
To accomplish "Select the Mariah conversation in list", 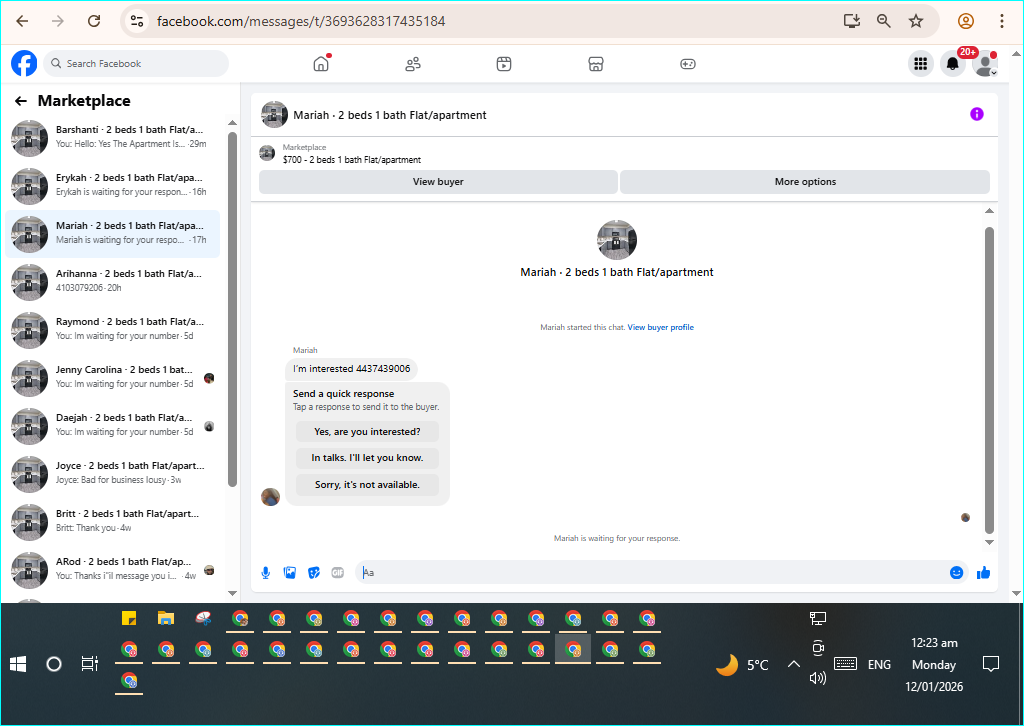I will click(112, 234).
